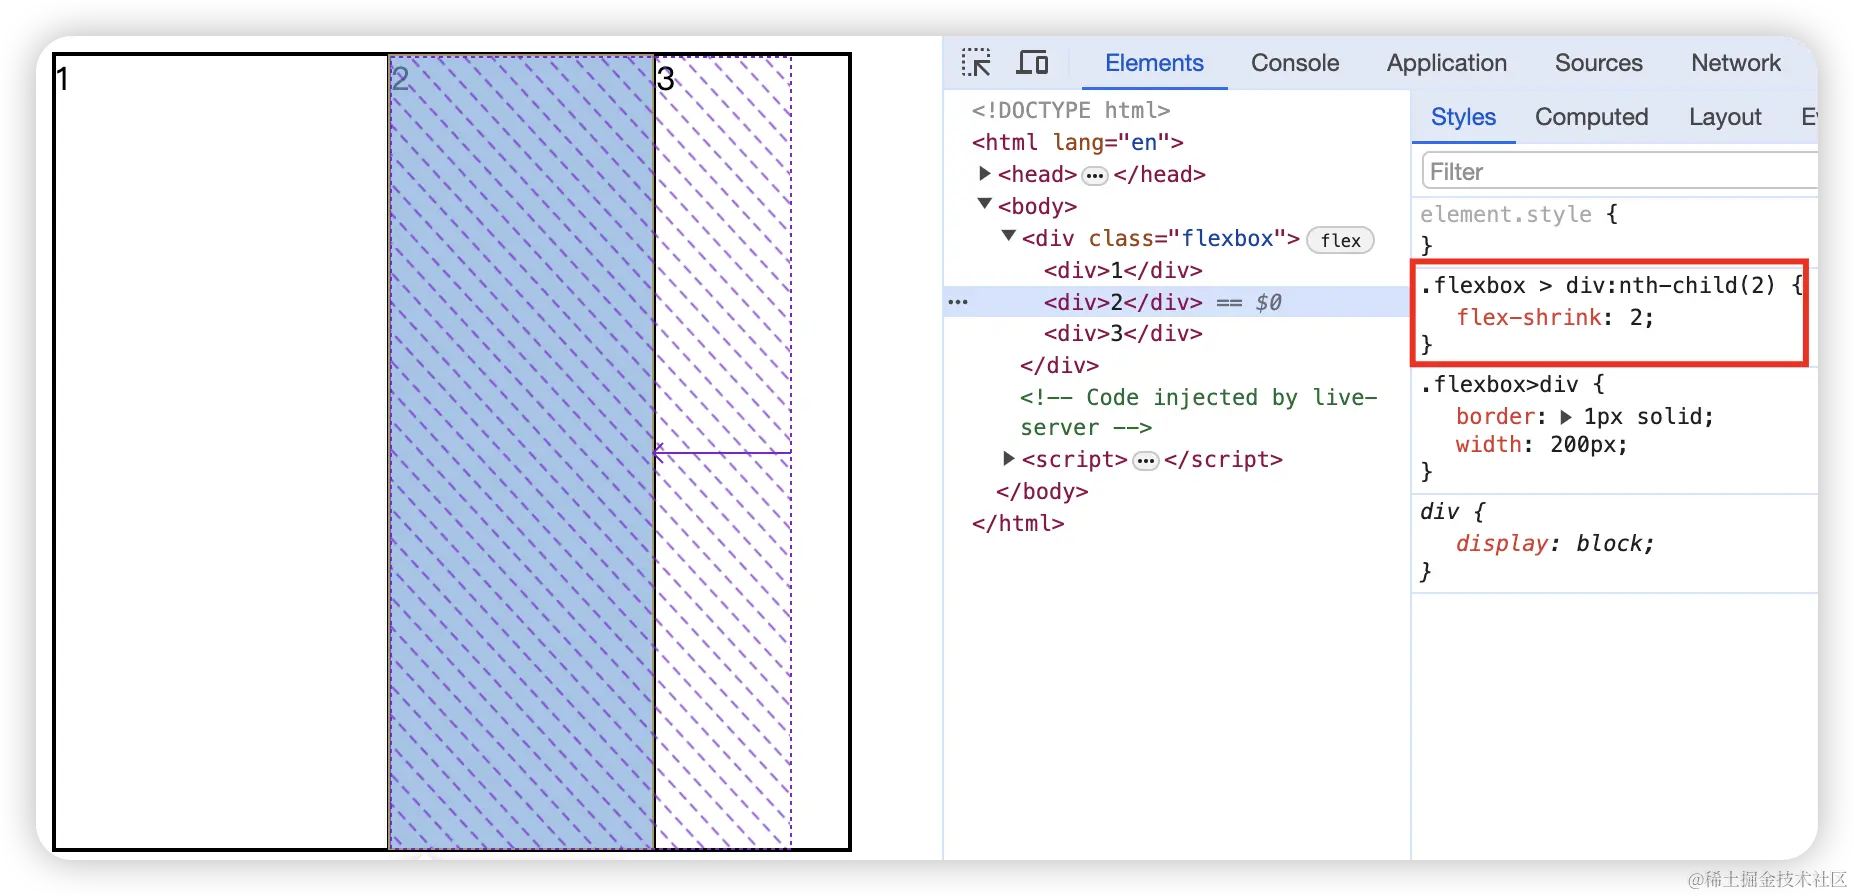
Task: Click the flex-shrink value 2
Action: pos(1636,317)
